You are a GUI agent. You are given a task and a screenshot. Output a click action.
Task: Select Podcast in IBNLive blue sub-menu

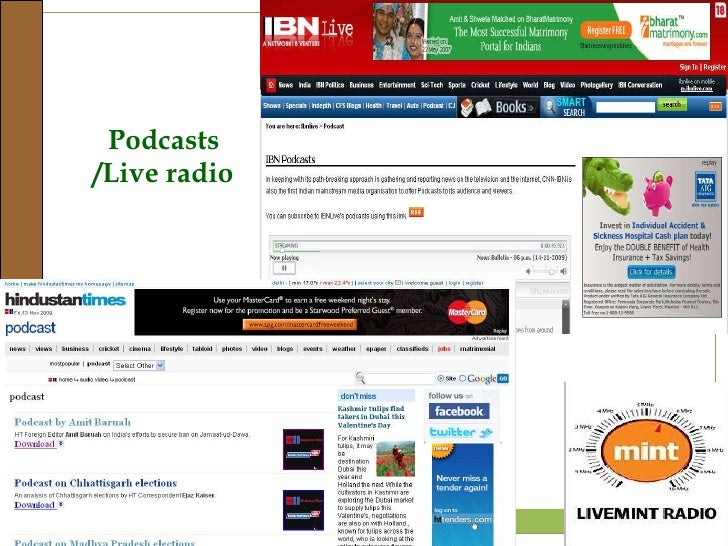[433, 106]
